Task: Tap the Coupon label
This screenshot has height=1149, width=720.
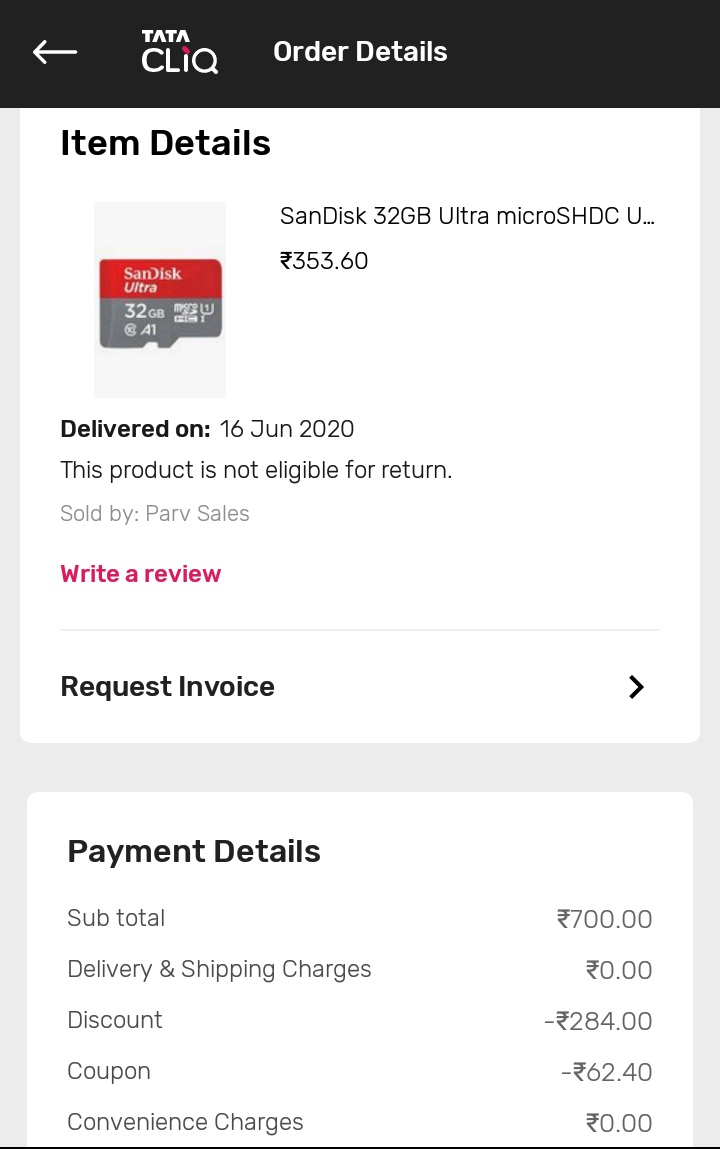Action: (109, 1071)
